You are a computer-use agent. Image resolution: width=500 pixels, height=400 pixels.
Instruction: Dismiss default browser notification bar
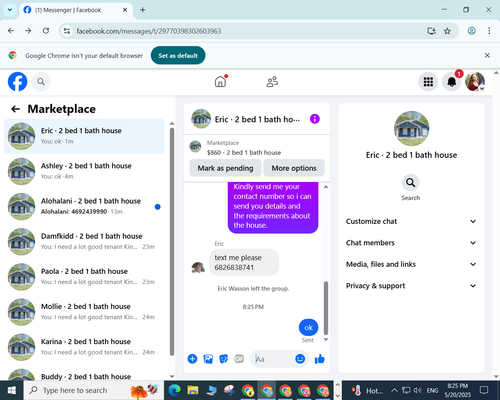pos(487,55)
